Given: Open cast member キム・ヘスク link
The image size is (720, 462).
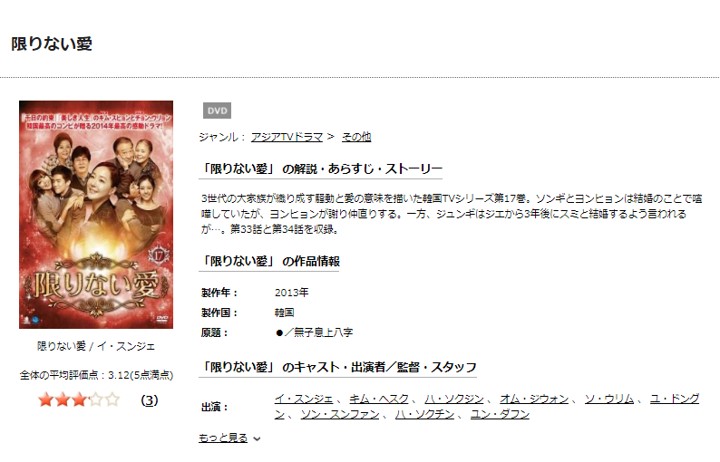Looking at the screenshot, I should [x=379, y=399].
